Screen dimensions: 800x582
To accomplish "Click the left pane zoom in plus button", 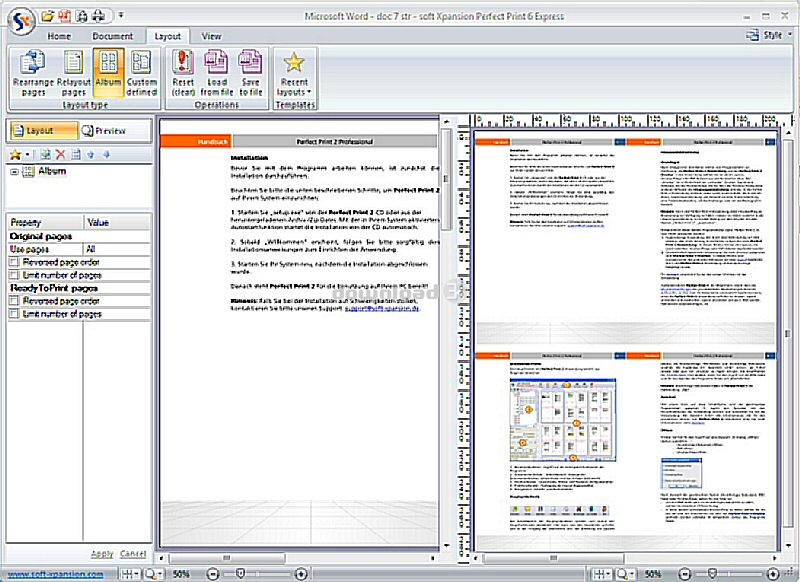I will point(301,574).
